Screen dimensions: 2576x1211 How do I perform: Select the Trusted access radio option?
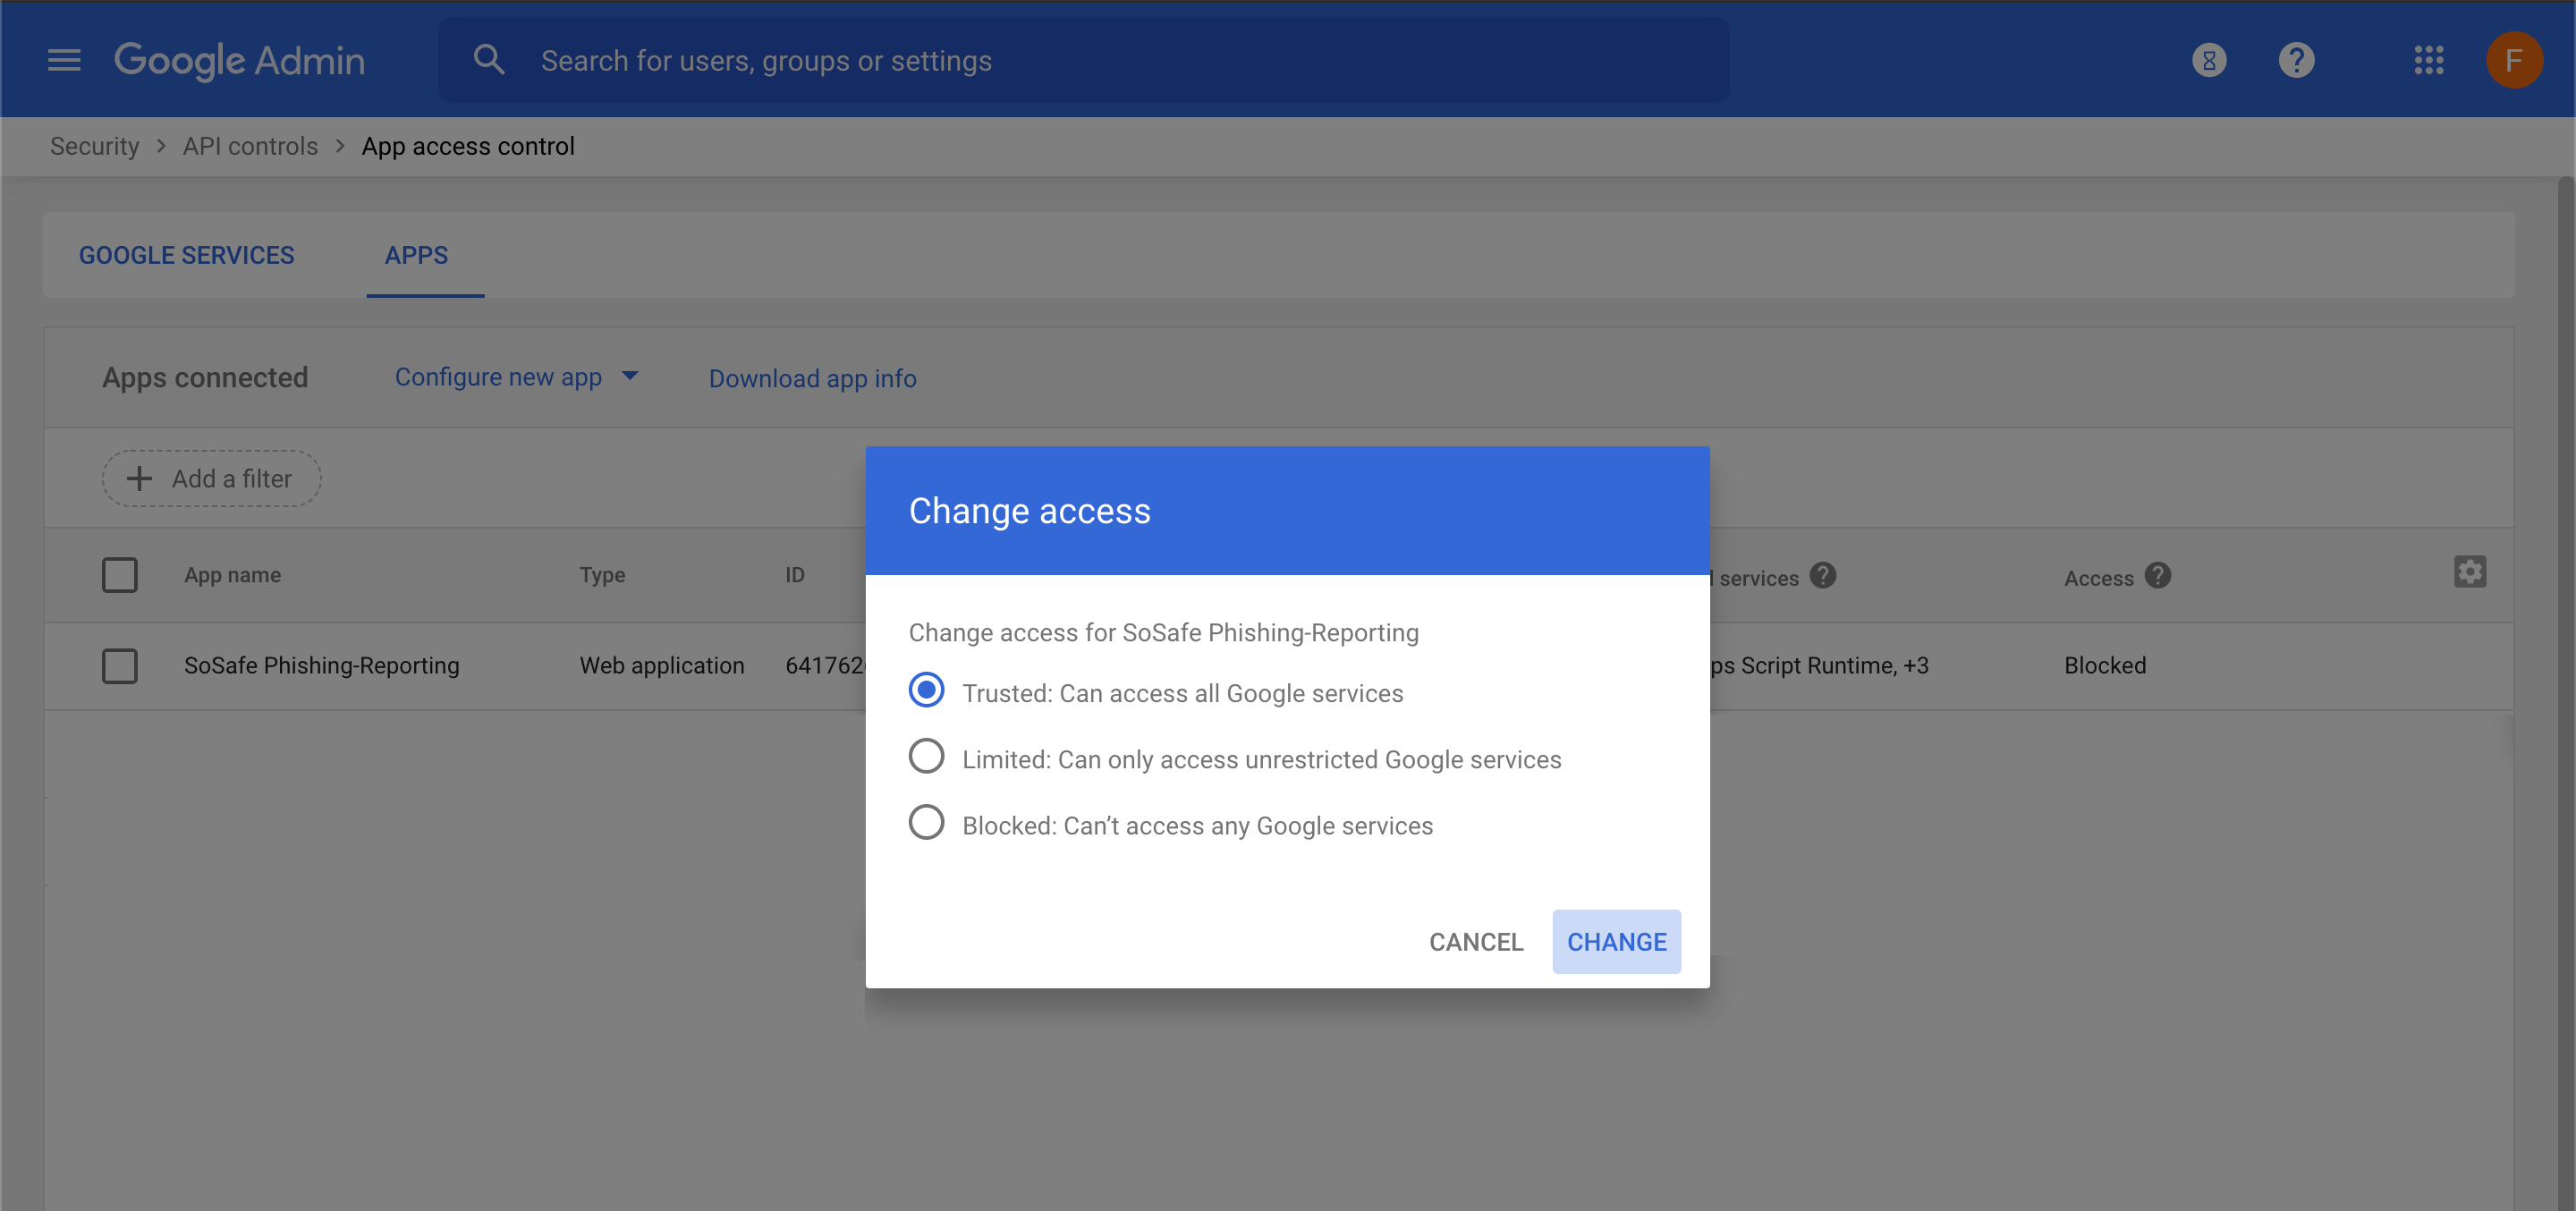(926, 691)
